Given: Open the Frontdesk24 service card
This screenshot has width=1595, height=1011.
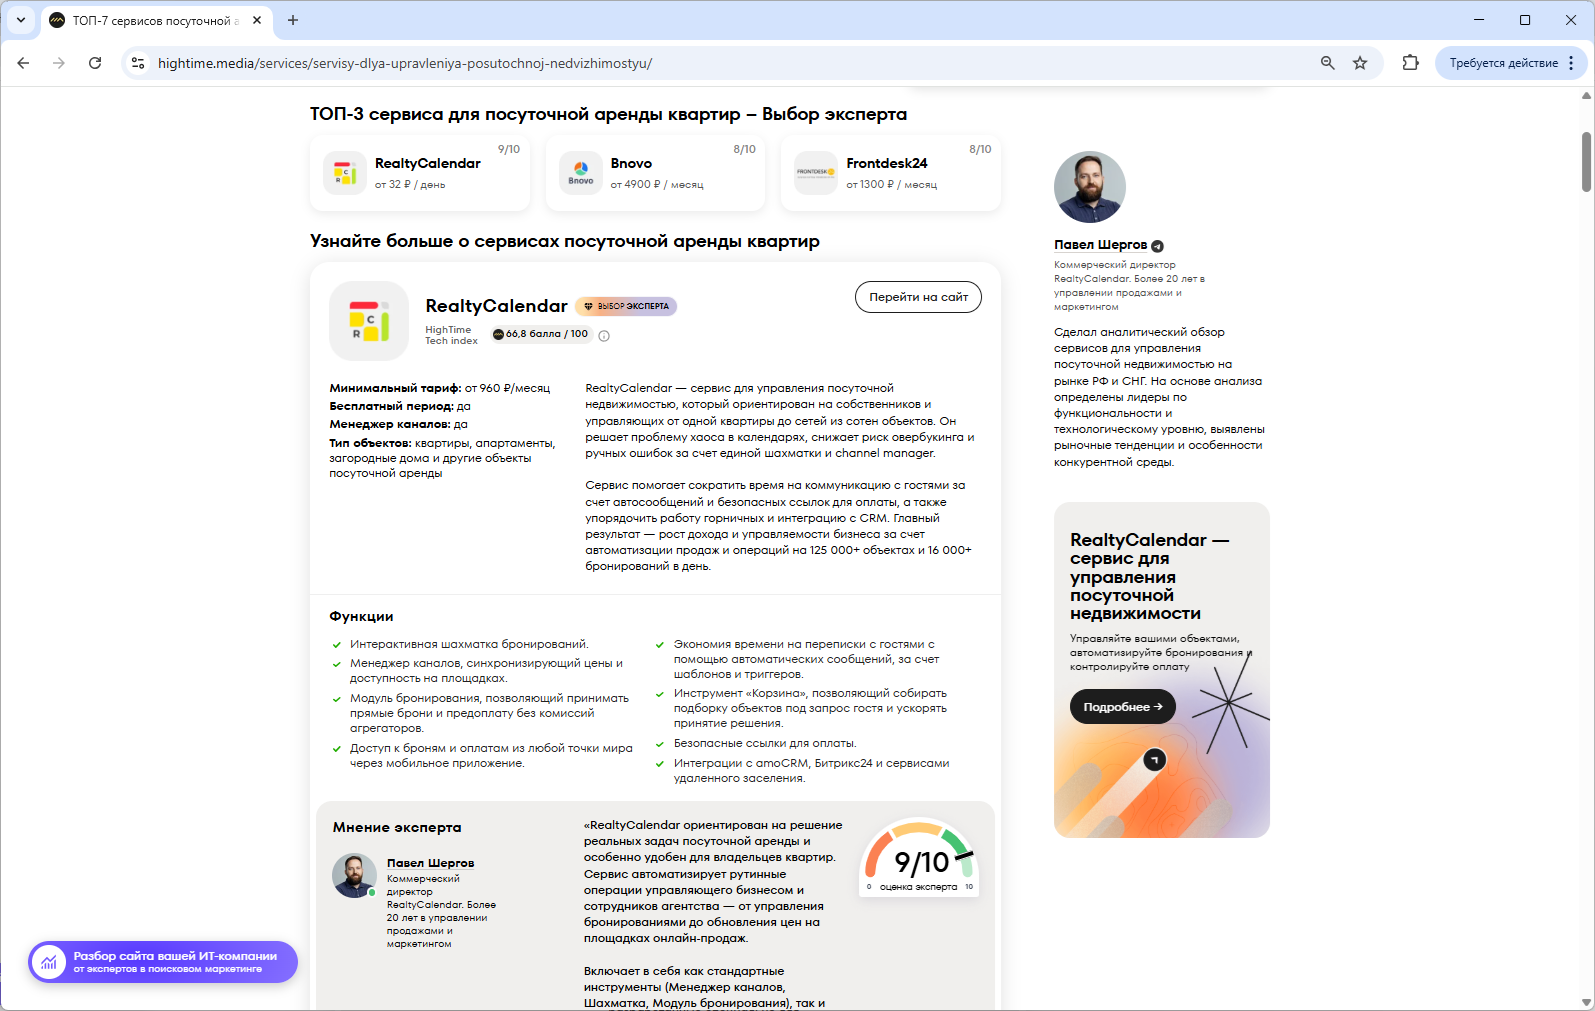Looking at the screenshot, I should [x=890, y=173].
